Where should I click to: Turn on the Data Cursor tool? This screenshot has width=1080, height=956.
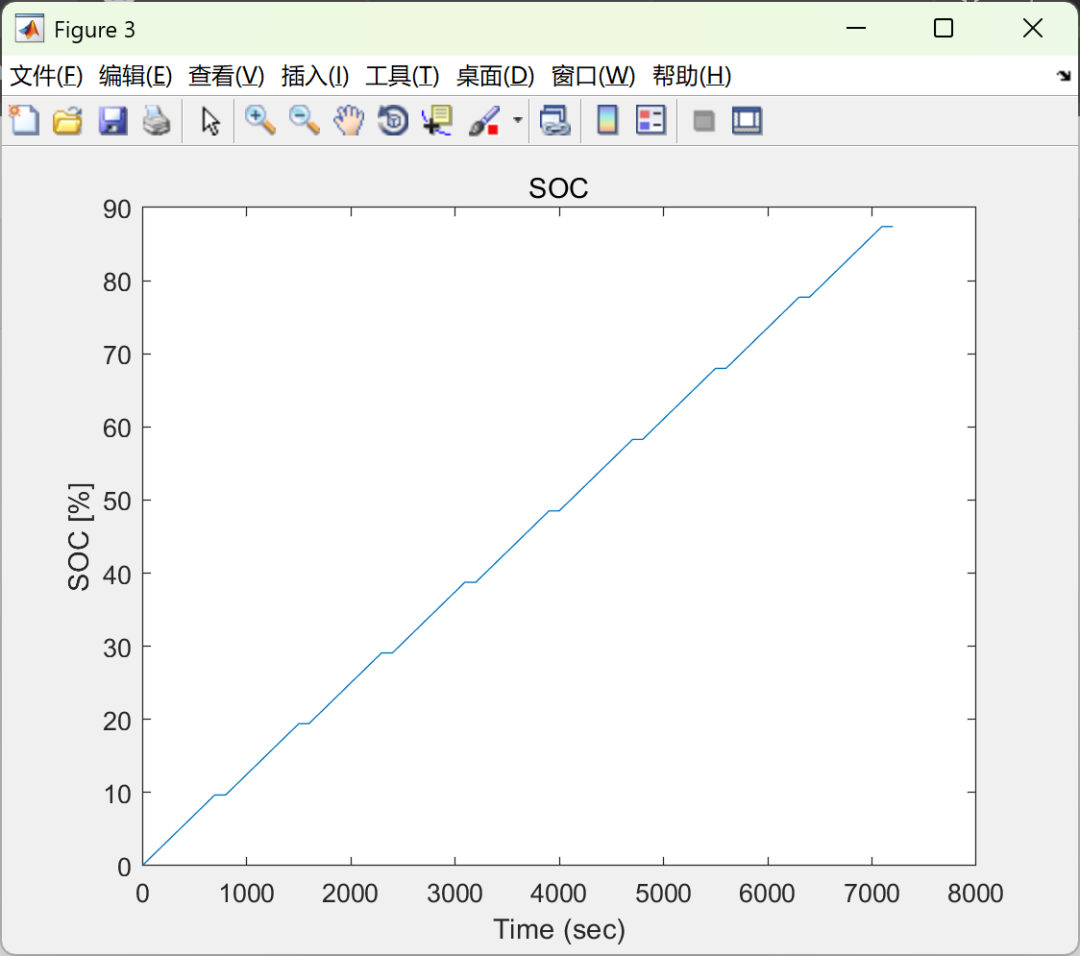pos(436,120)
